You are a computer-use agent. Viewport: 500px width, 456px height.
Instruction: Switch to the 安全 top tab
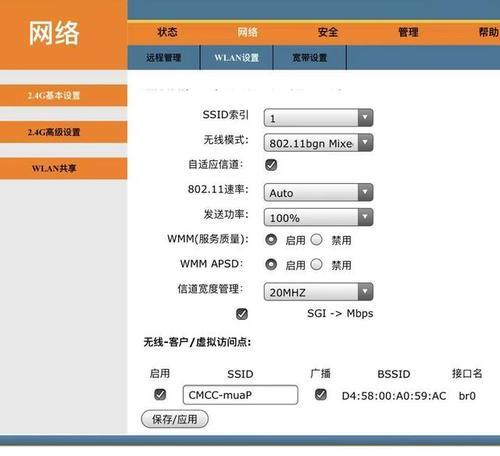pos(328,32)
